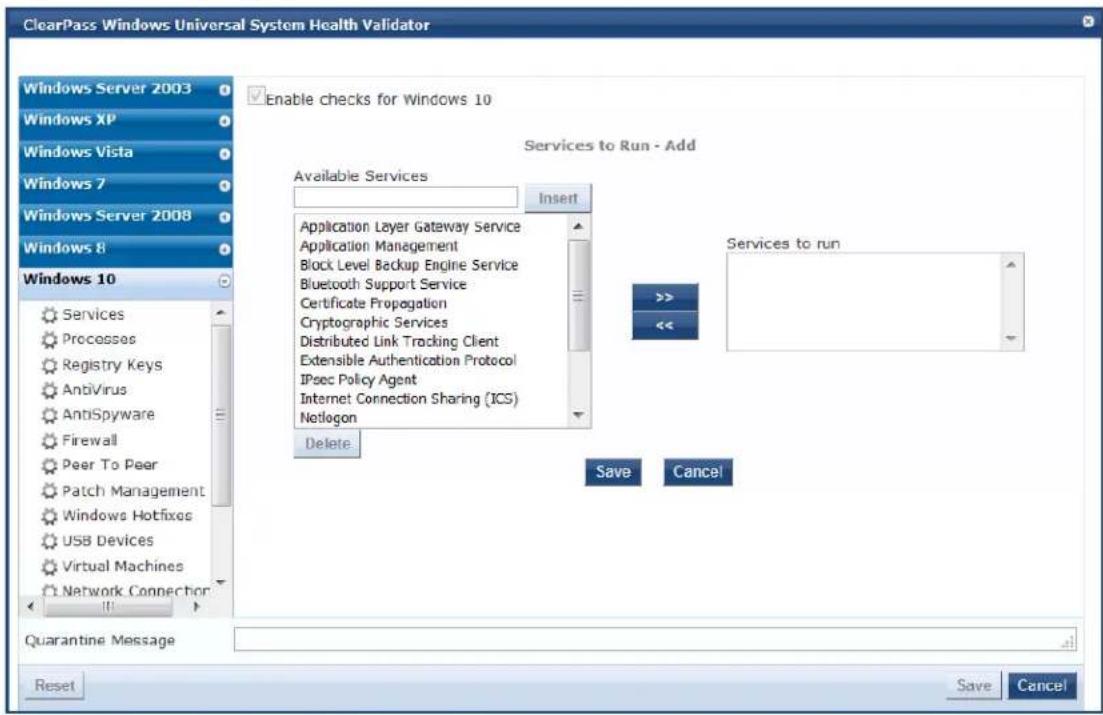Open the Registry Keys category

[x=112, y=365]
